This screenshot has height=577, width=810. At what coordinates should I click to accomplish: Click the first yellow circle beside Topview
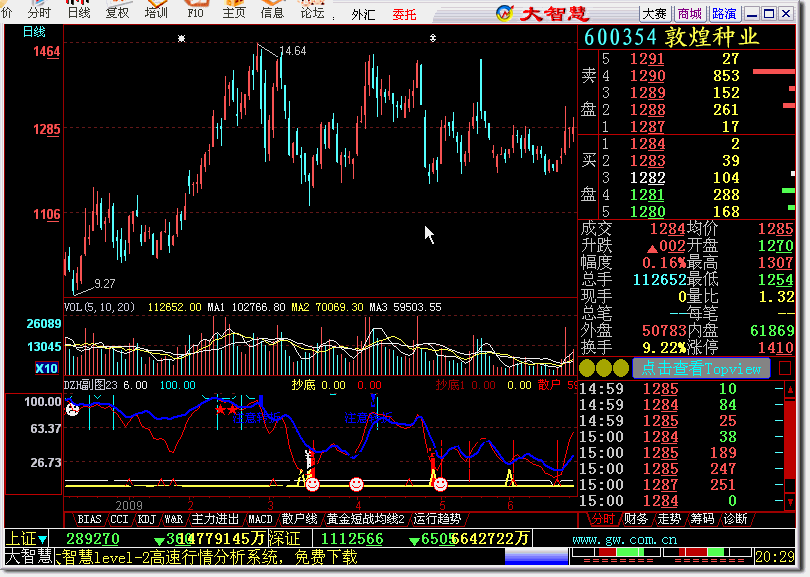[587, 368]
